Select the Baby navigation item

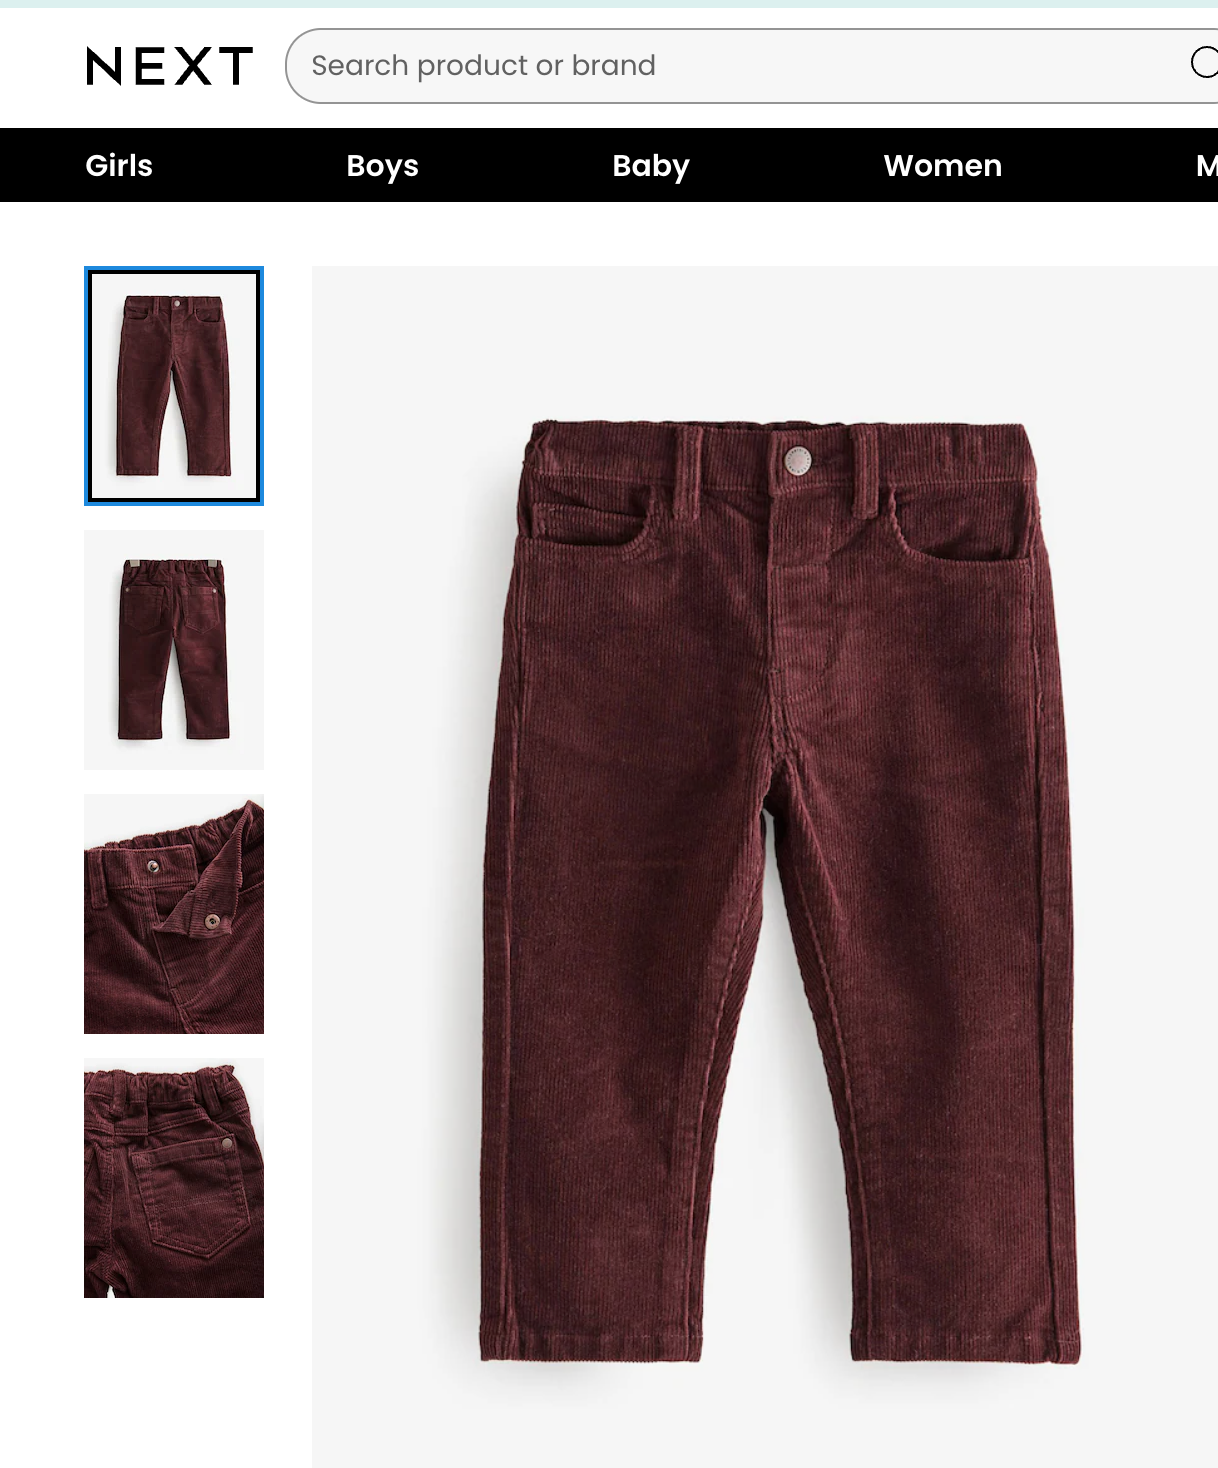click(x=651, y=165)
